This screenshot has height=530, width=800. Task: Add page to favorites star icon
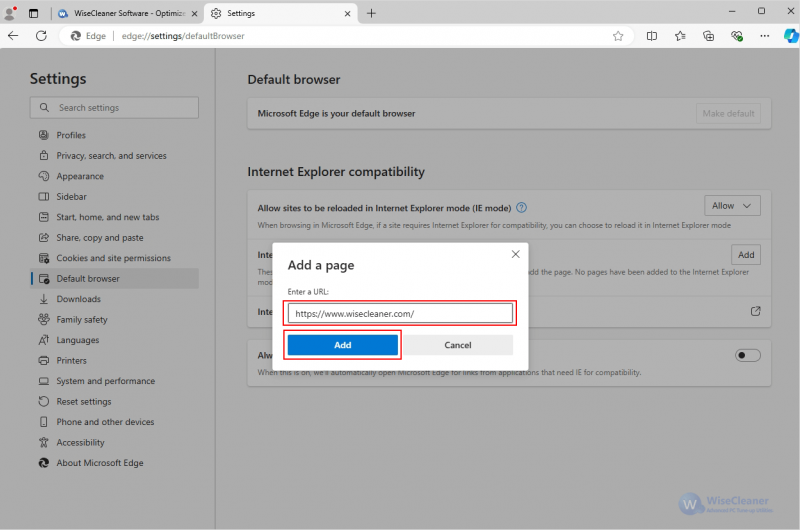pos(618,36)
